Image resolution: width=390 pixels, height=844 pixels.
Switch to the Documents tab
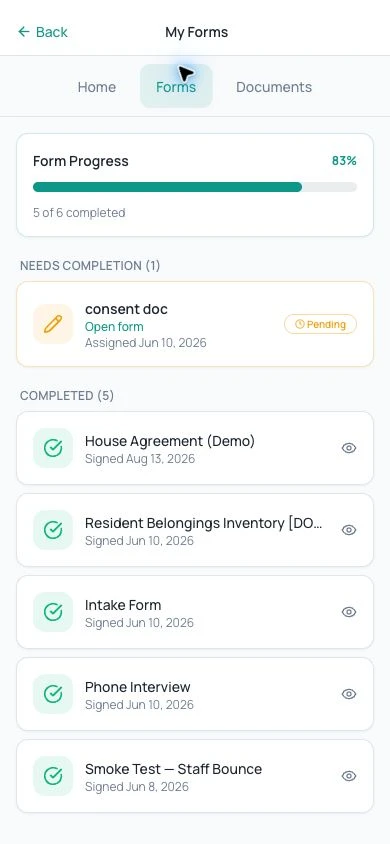[274, 87]
